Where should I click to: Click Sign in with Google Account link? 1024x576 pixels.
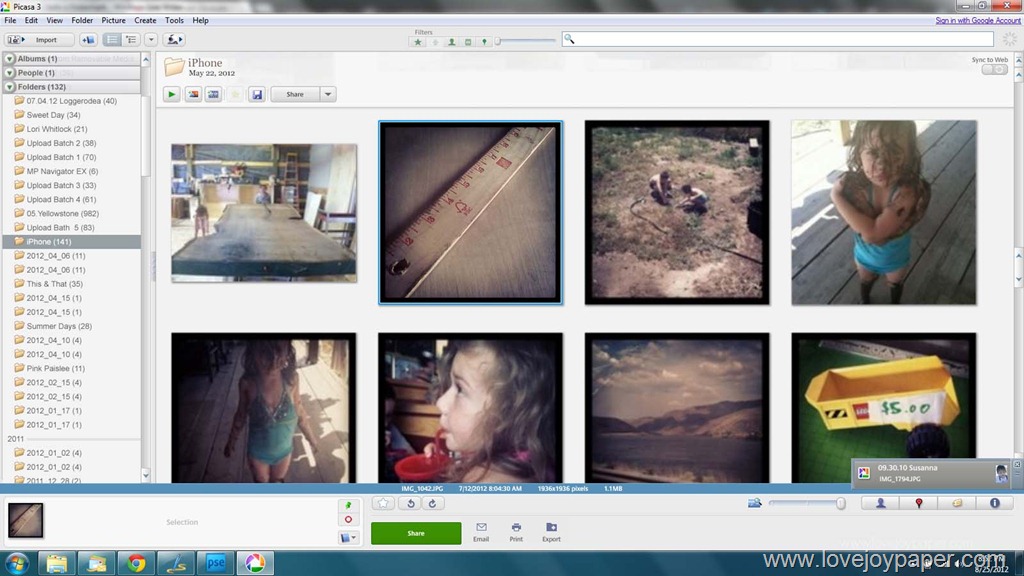coord(978,20)
